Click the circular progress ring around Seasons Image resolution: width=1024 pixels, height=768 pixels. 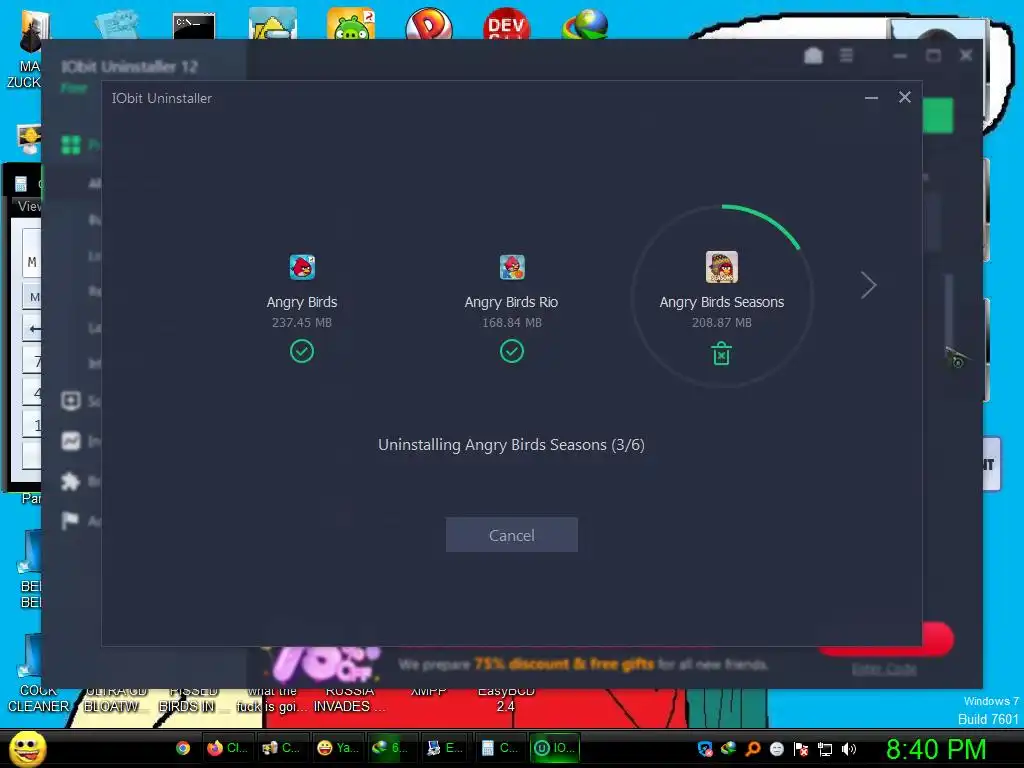click(x=722, y=296)
